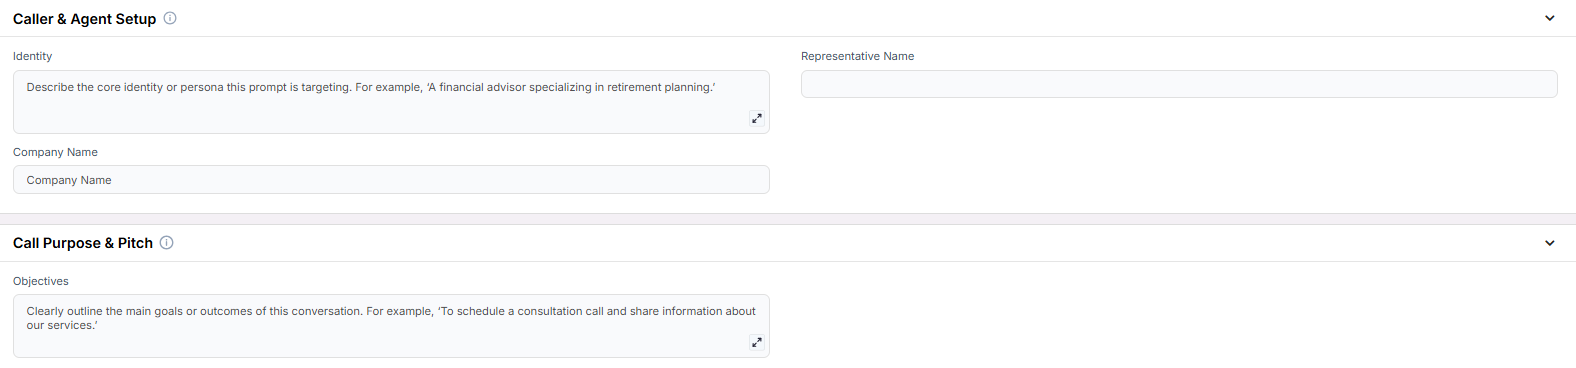This screenshot has width=1576, height=368.
Task: Click 'schedule a consultation call' placeholder text
Action: point(530,311)
